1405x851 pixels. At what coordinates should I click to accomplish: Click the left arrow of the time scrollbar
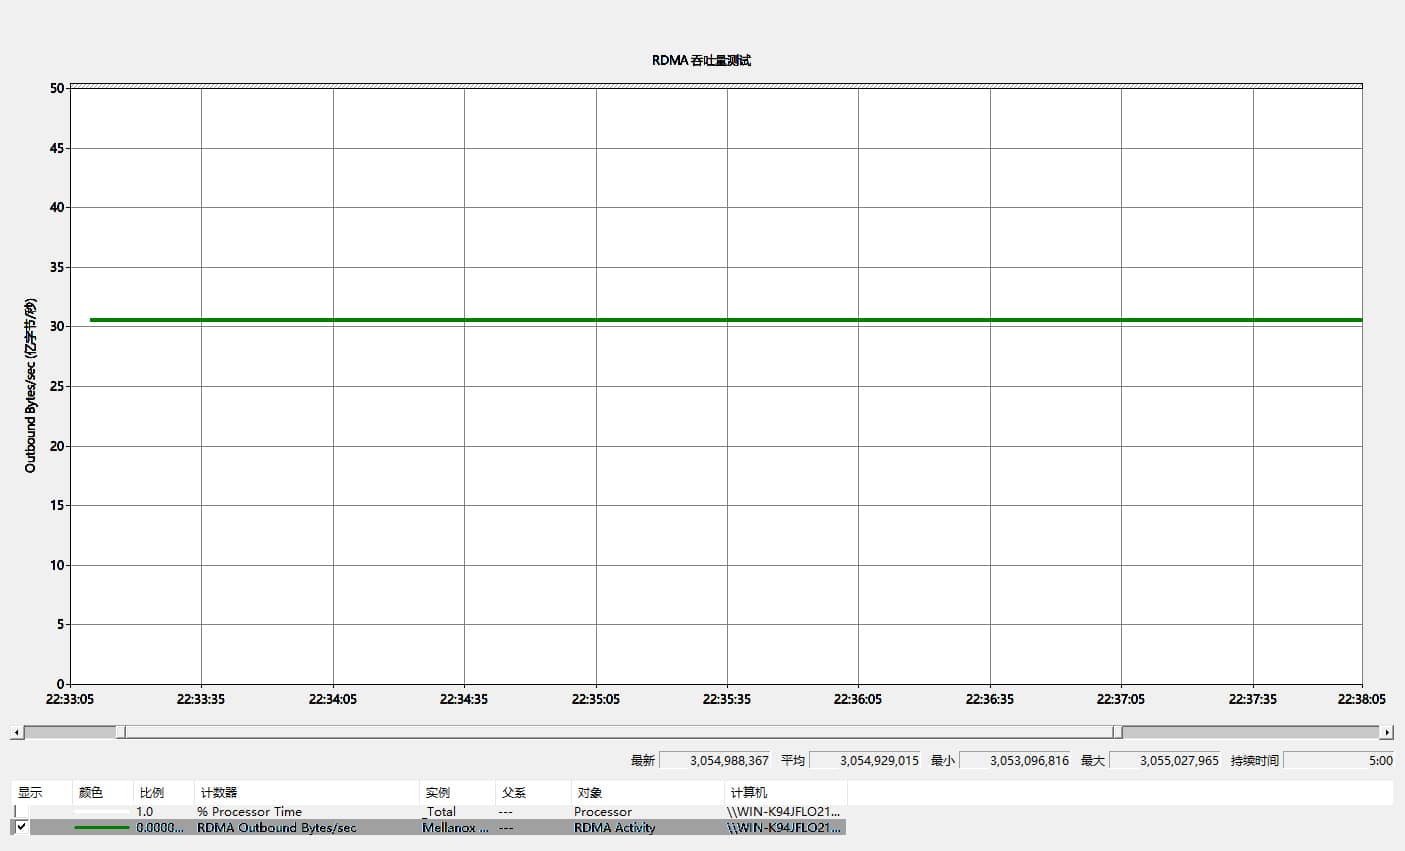point(16,733)
